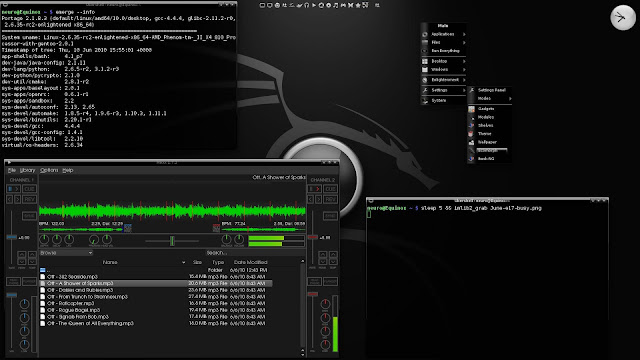Viewport: 640px width, 360px height.
Task: Enable headphone cue for channel 1
Action: (x=13, y=282)
